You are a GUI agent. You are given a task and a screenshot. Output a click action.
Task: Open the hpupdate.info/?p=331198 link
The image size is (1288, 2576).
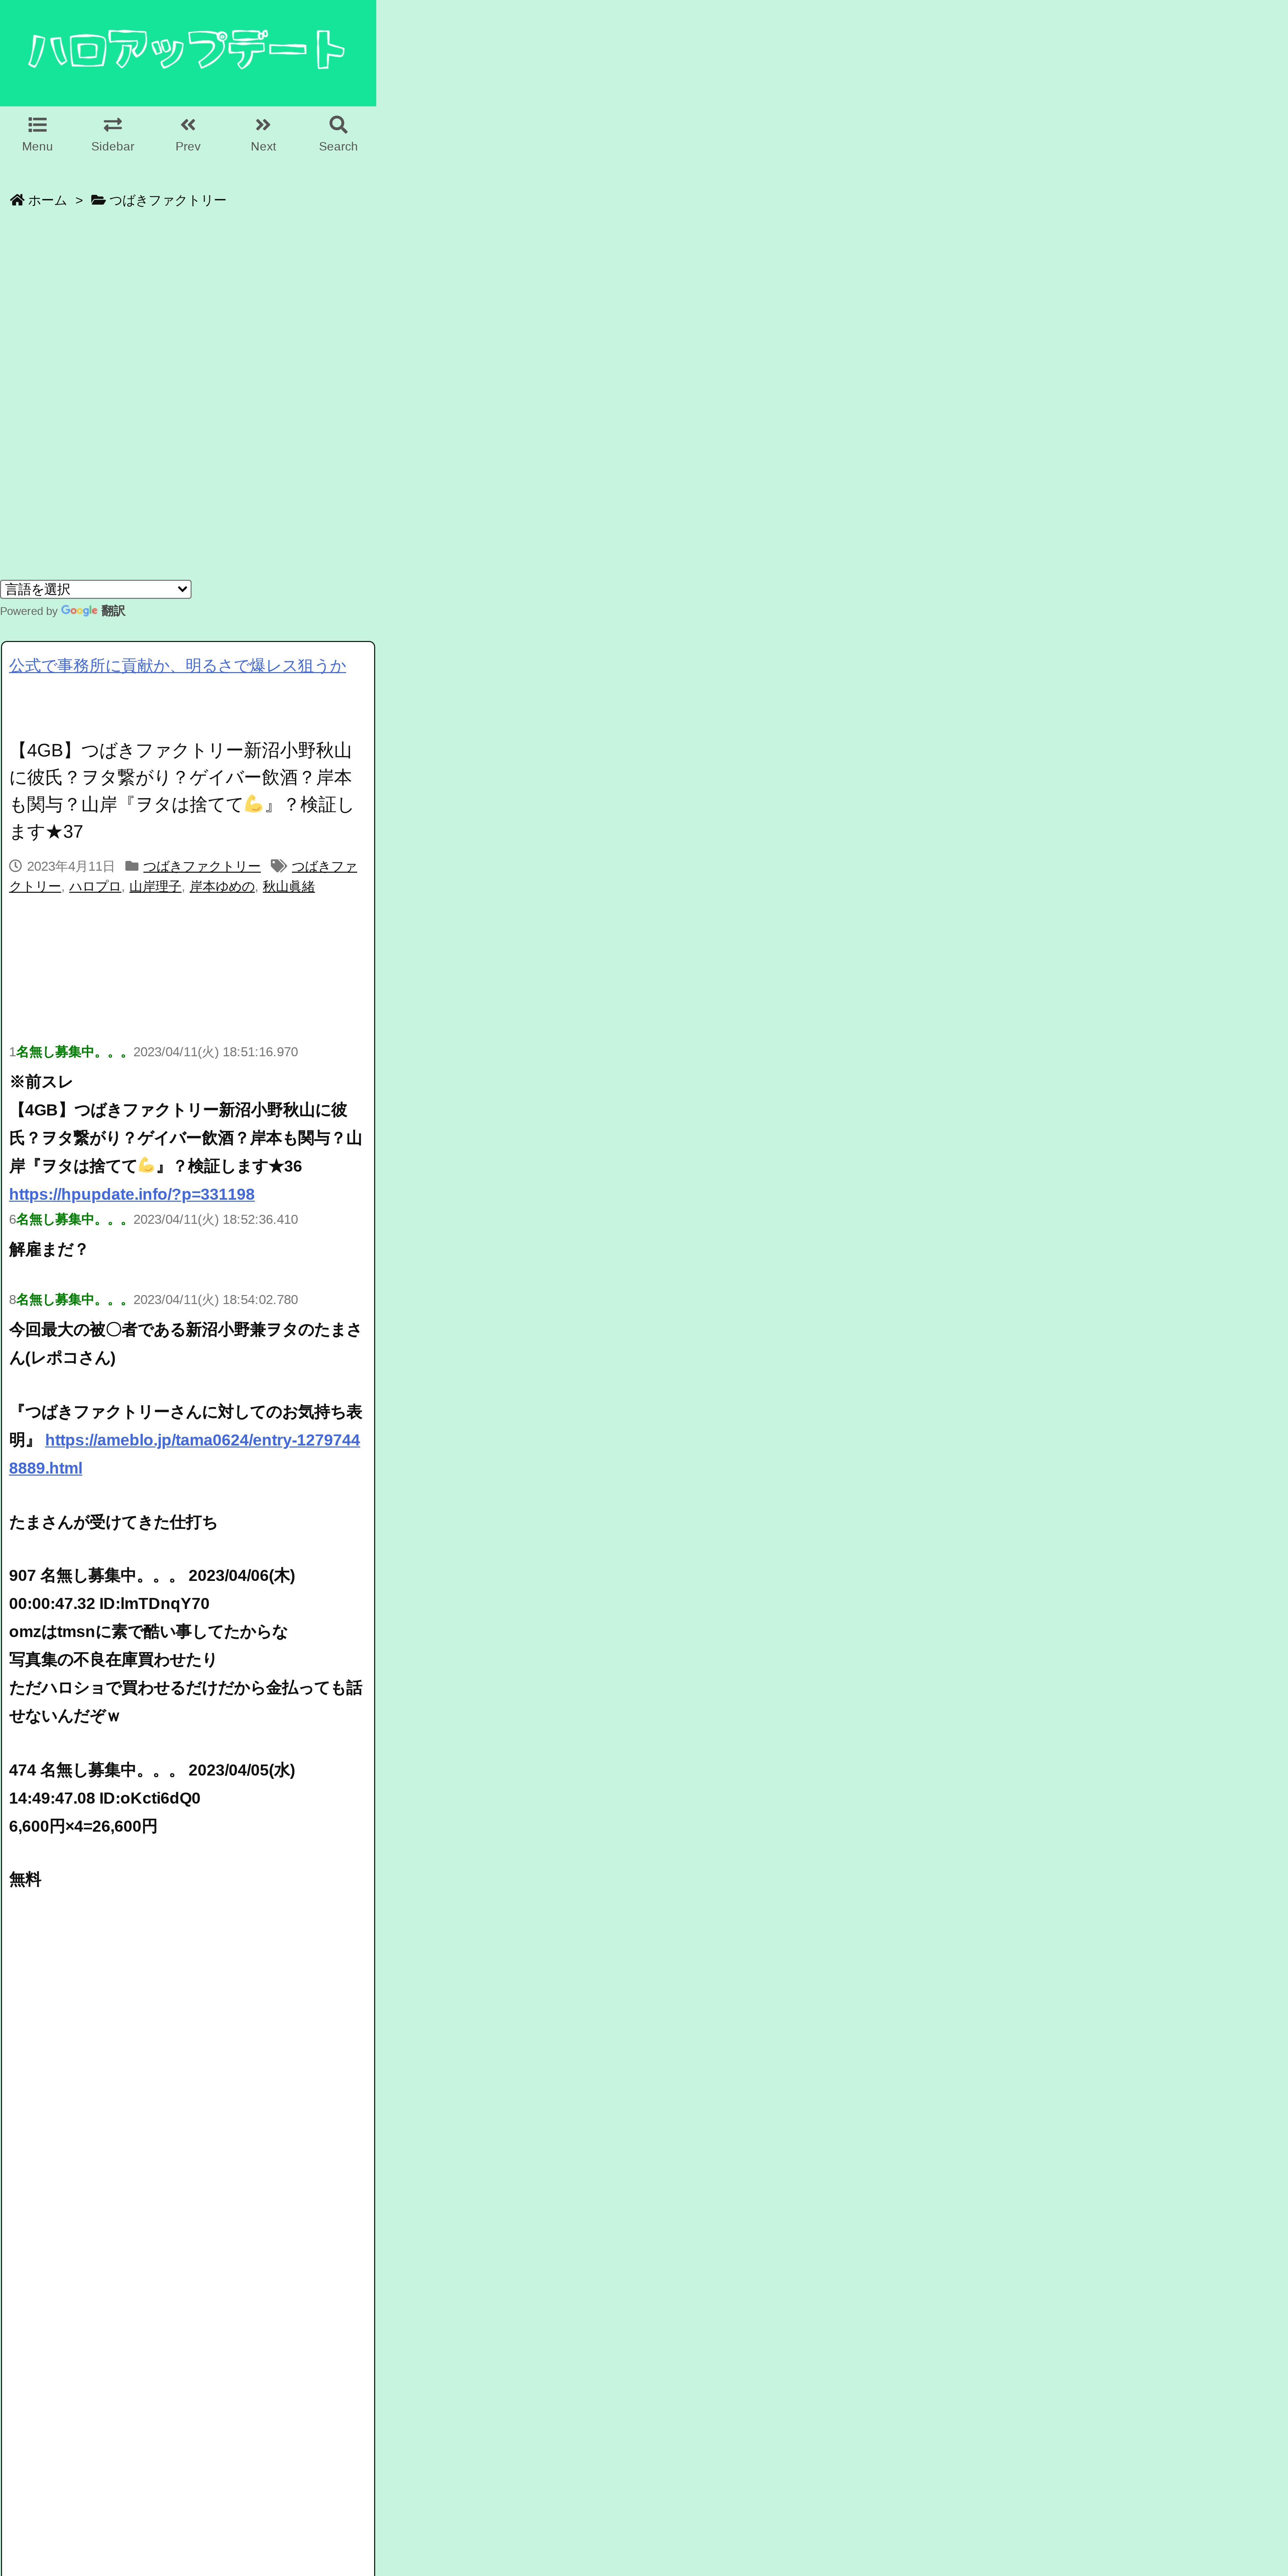pyautogui.click(x=132, y=1194)
